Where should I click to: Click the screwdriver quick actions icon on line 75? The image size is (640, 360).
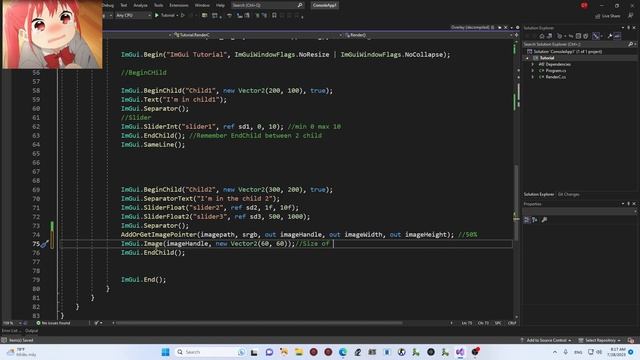click(44, 244)
